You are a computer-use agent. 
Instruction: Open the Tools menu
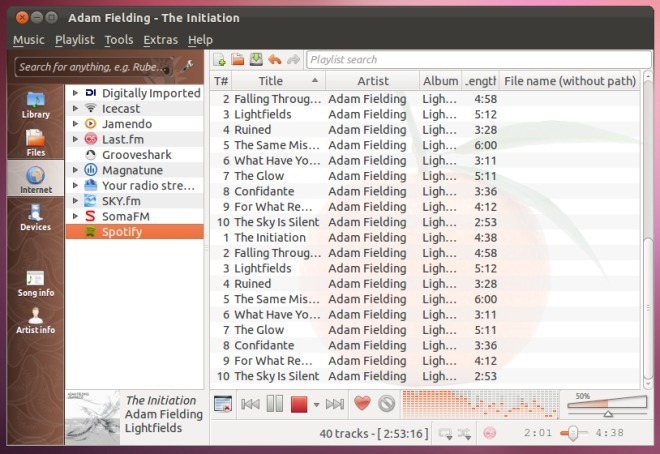119,40
